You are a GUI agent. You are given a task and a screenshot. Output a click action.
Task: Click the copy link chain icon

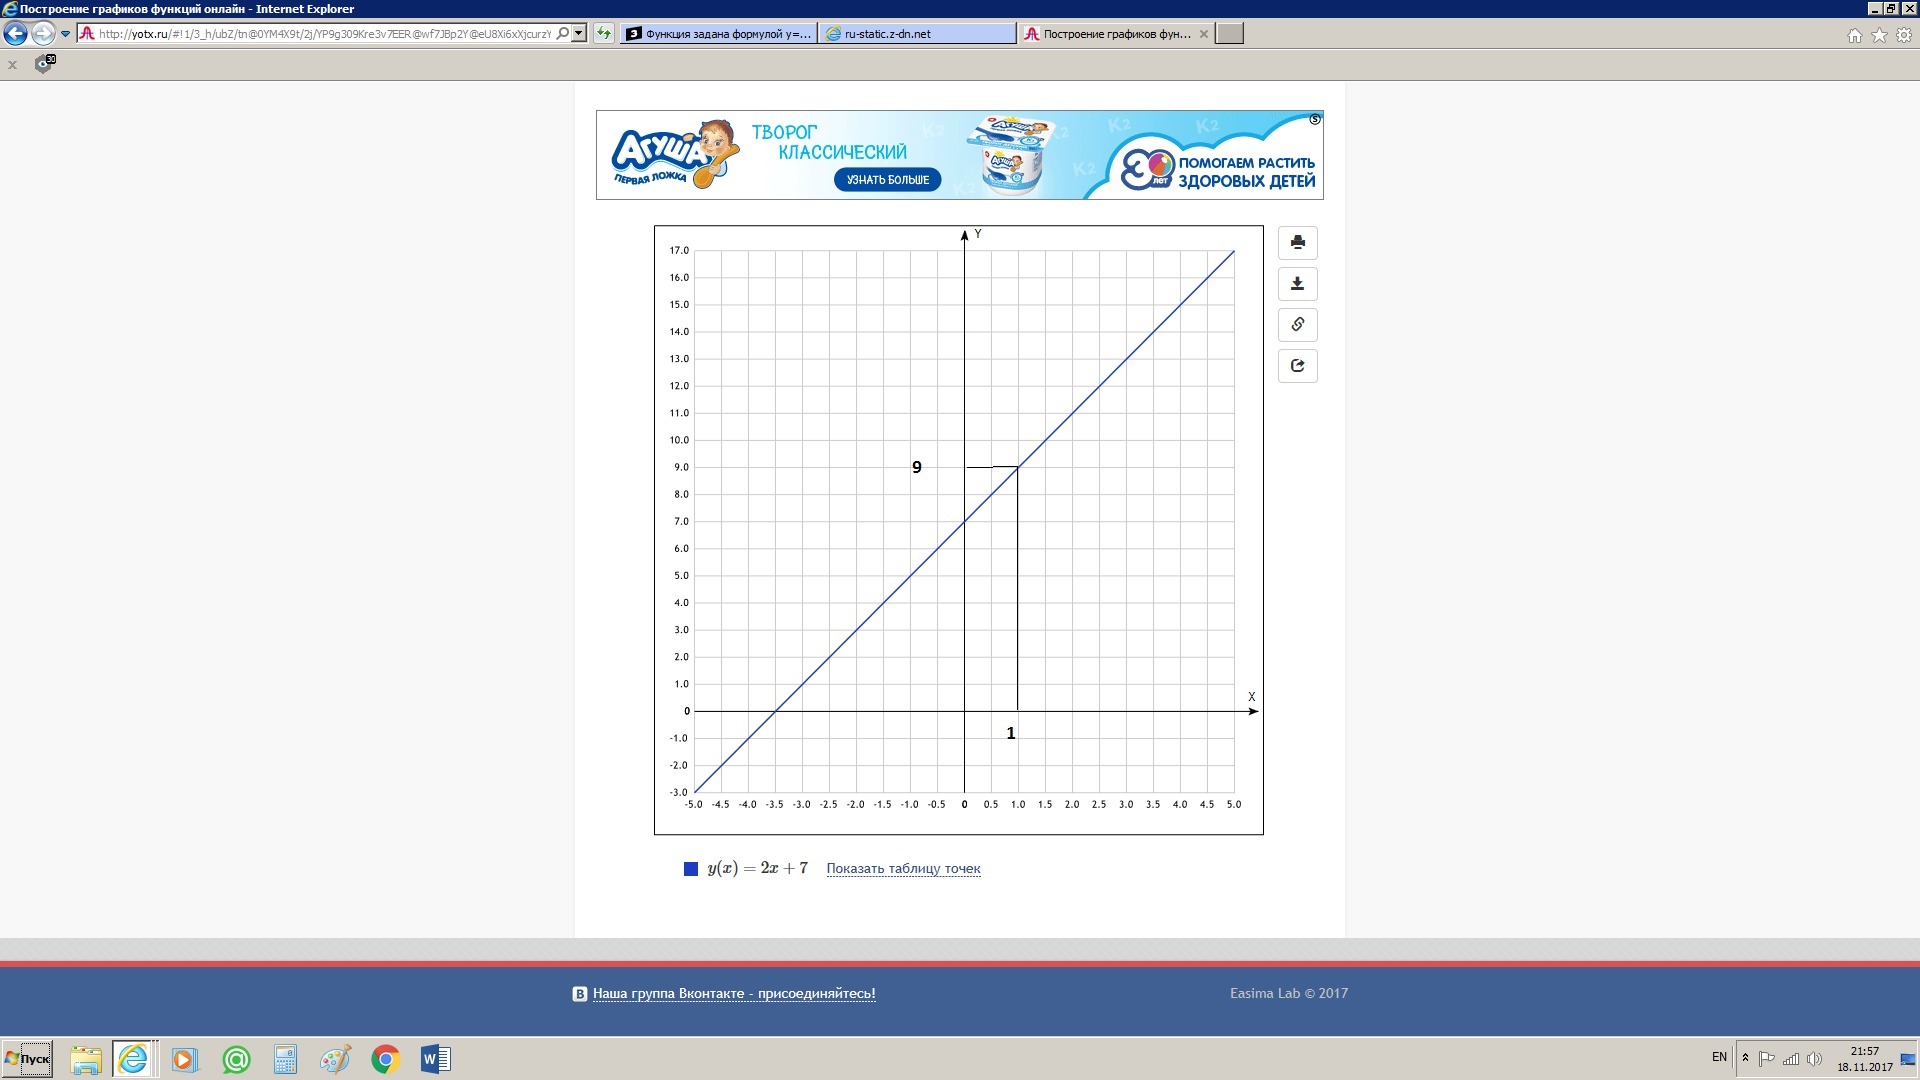click(x=1297, y=325)
